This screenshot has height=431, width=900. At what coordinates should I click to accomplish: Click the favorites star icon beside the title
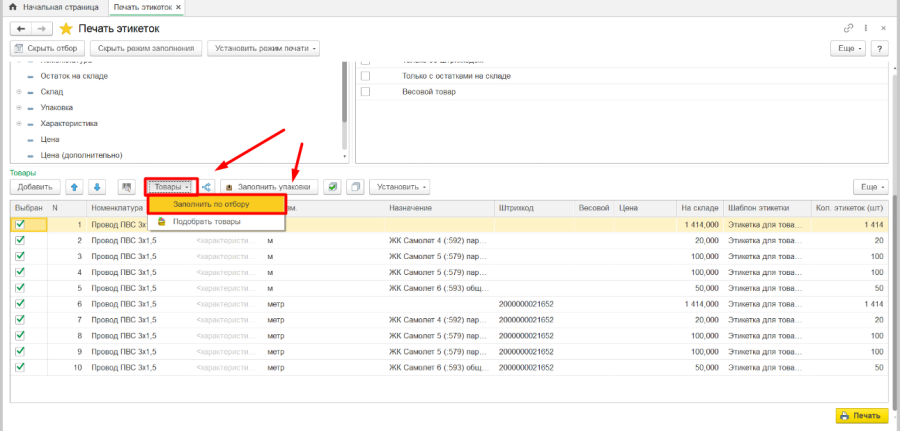[66, 28]
